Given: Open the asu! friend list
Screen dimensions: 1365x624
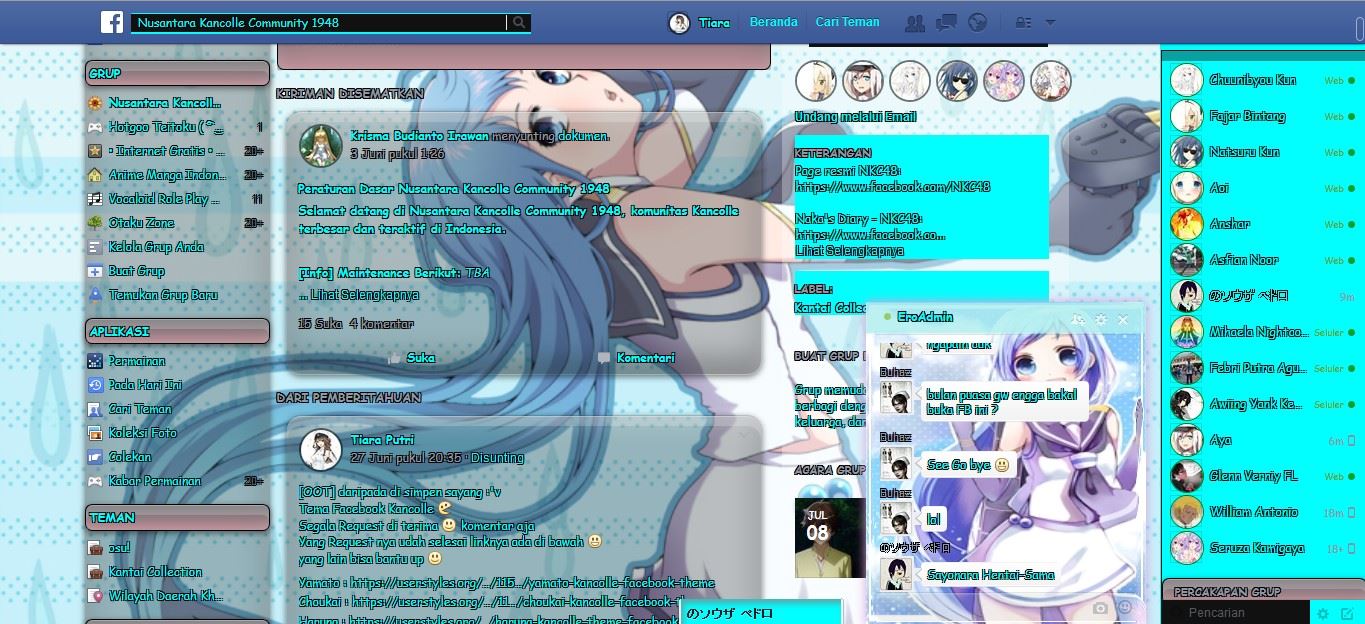Looking at the screenshot, I should click(x=119, y=548).
